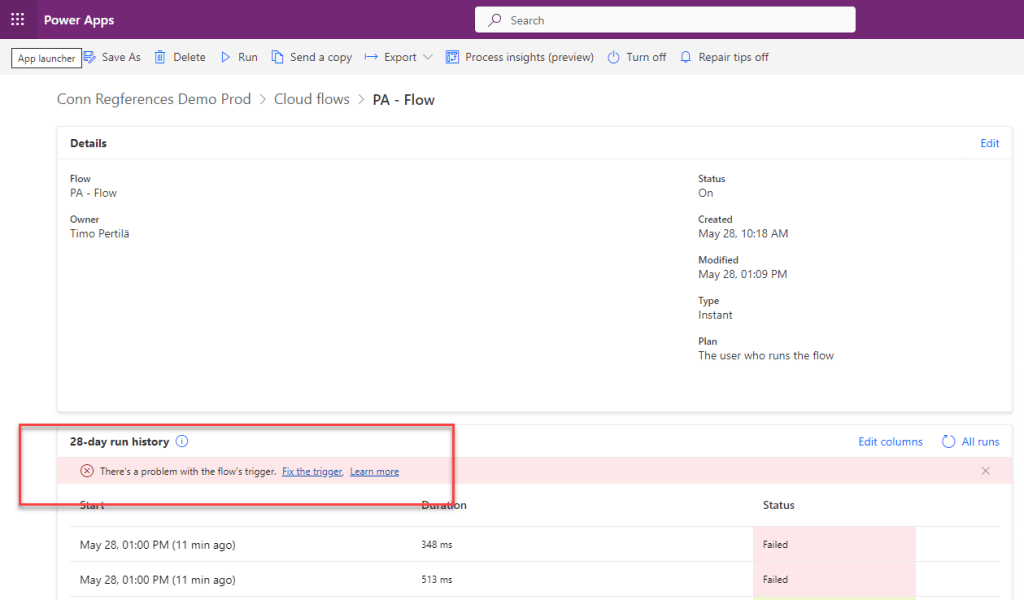The image size is (1024, 600).
Task: Go to Conn Regferences Demo Prod breadcrumb
Action: [x=154, y=99]
